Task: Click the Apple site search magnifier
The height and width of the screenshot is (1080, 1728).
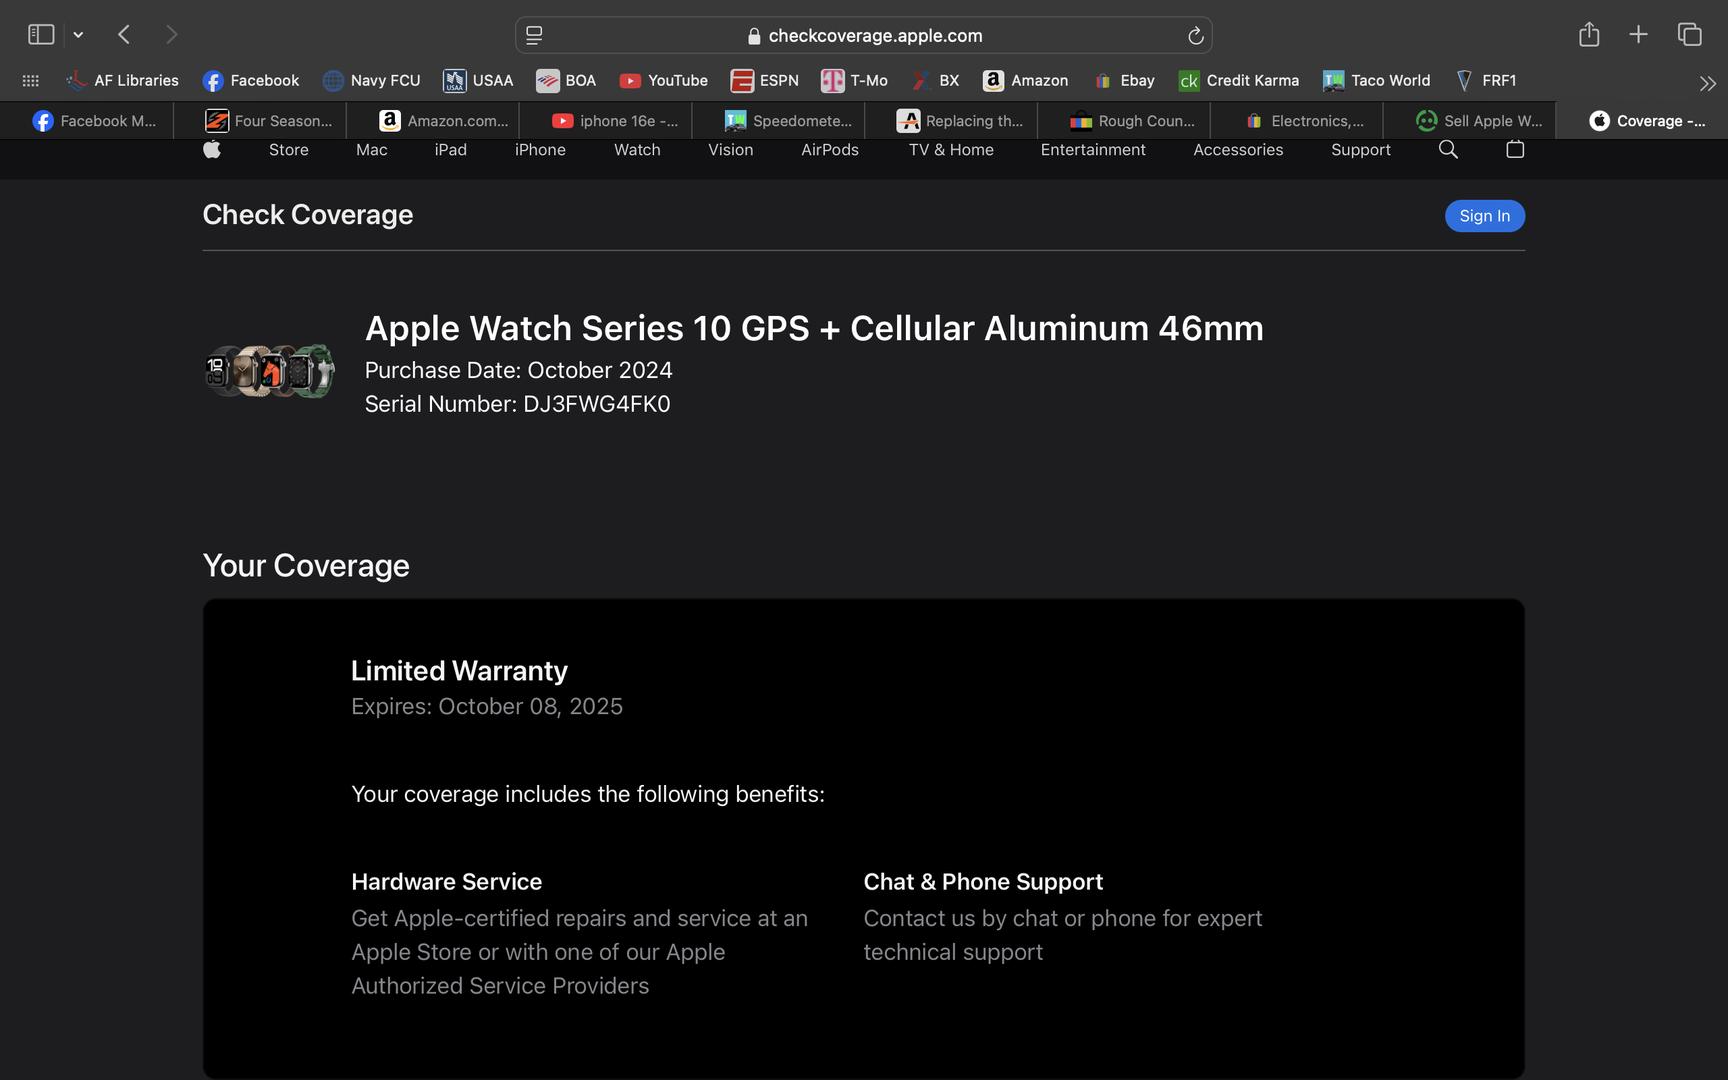Action: (1448, 150)
